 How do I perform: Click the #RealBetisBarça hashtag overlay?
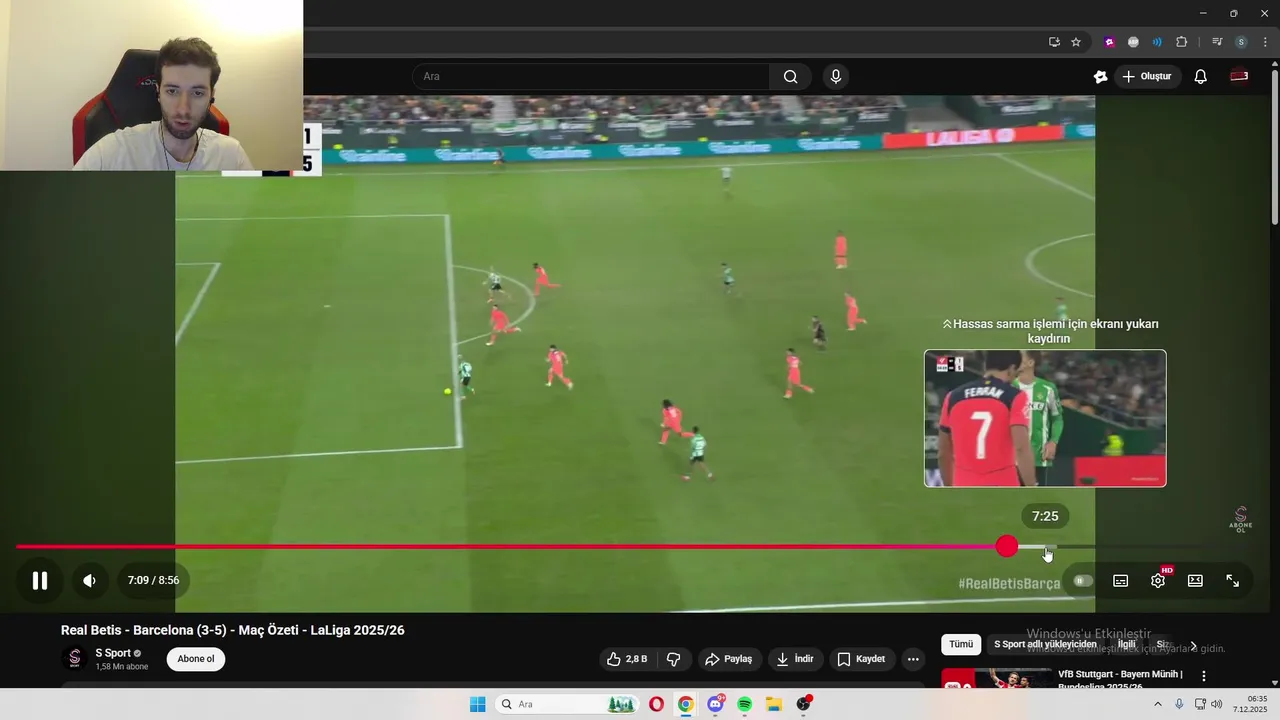[x=1009, y=583]
